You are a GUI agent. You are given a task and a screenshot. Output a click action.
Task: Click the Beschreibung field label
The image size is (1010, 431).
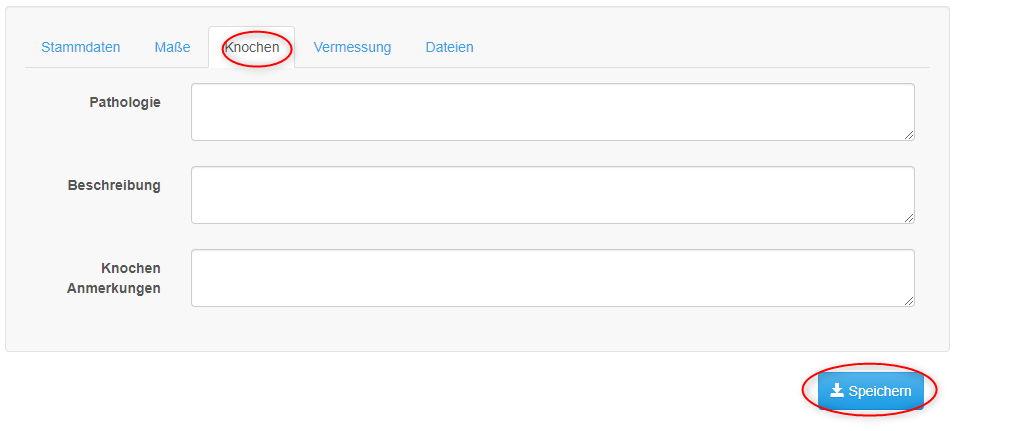point(114,186)
